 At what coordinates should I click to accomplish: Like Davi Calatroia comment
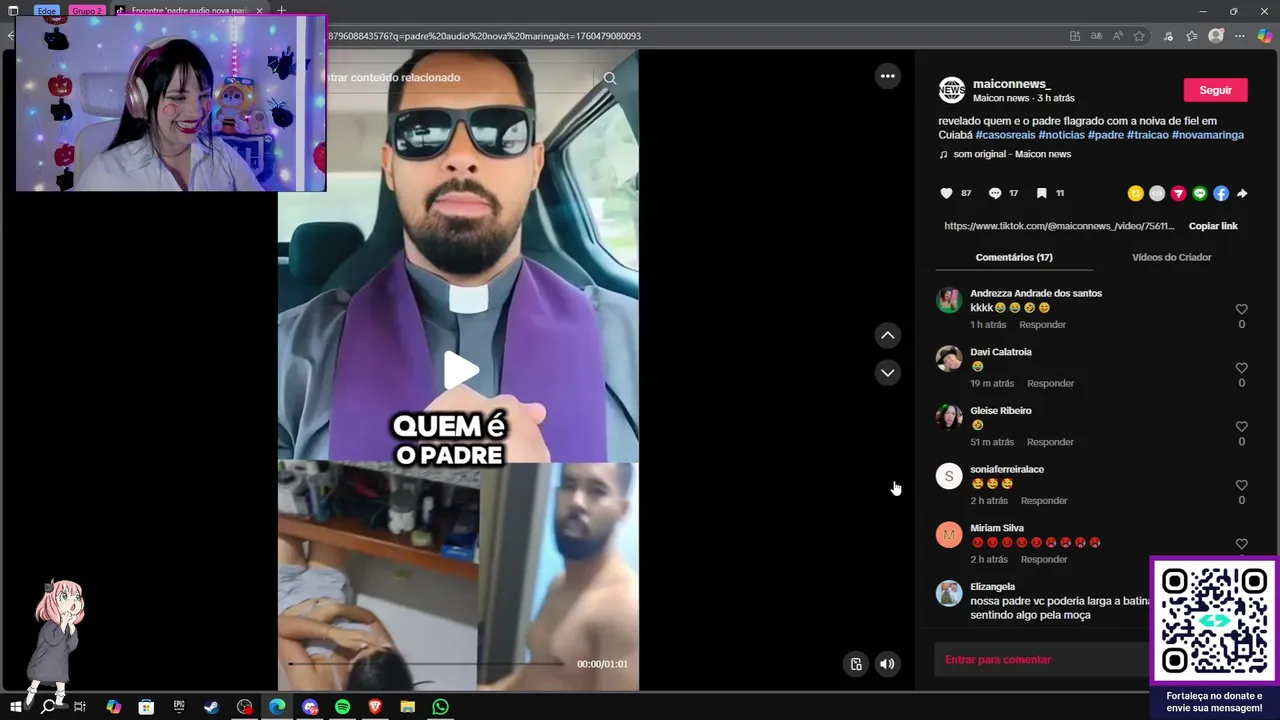[x=1241, y=368]
